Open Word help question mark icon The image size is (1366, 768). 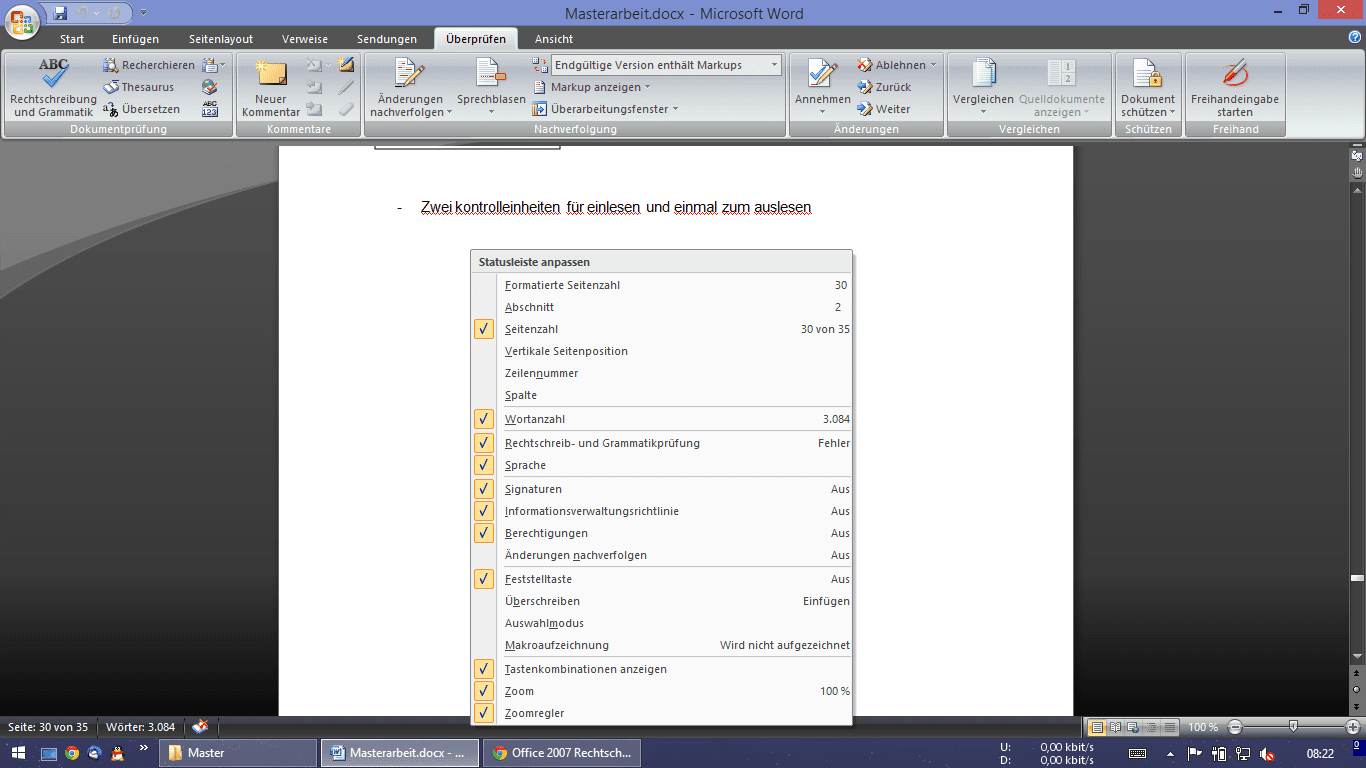[x=1355, y=37]
